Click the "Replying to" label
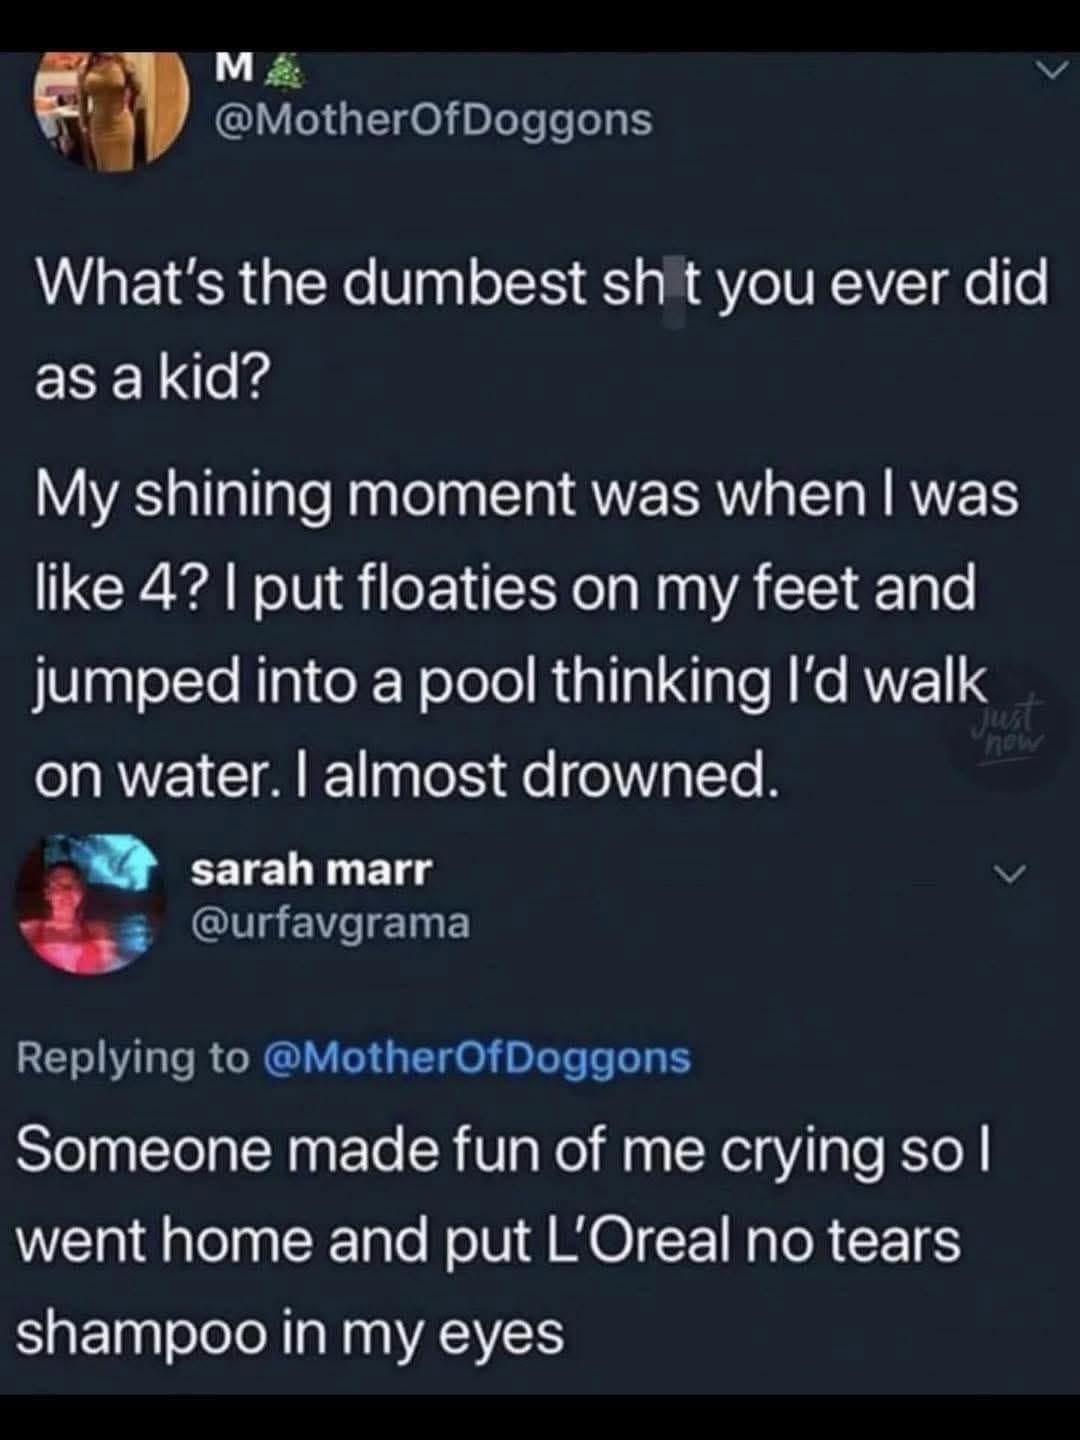The width and height of the screenshot is (1080, 1440). (x=132, y=1057)
